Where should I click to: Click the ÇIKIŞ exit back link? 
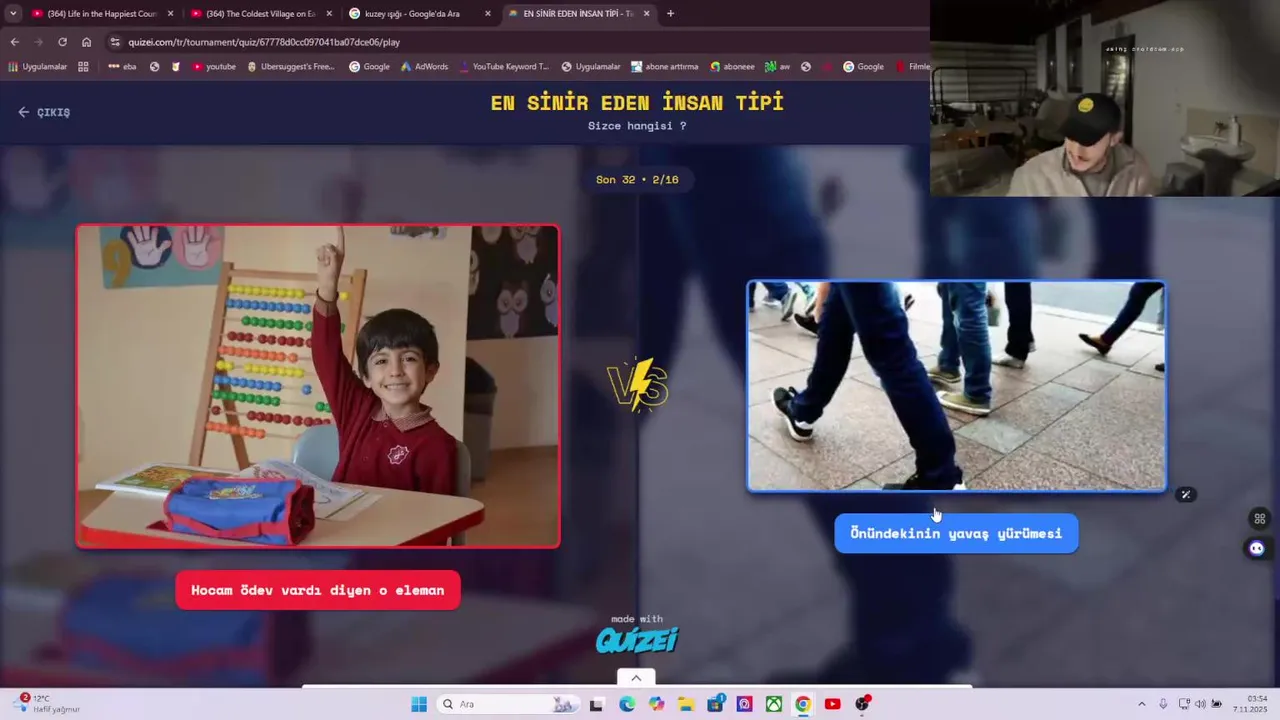click(44, 112)
